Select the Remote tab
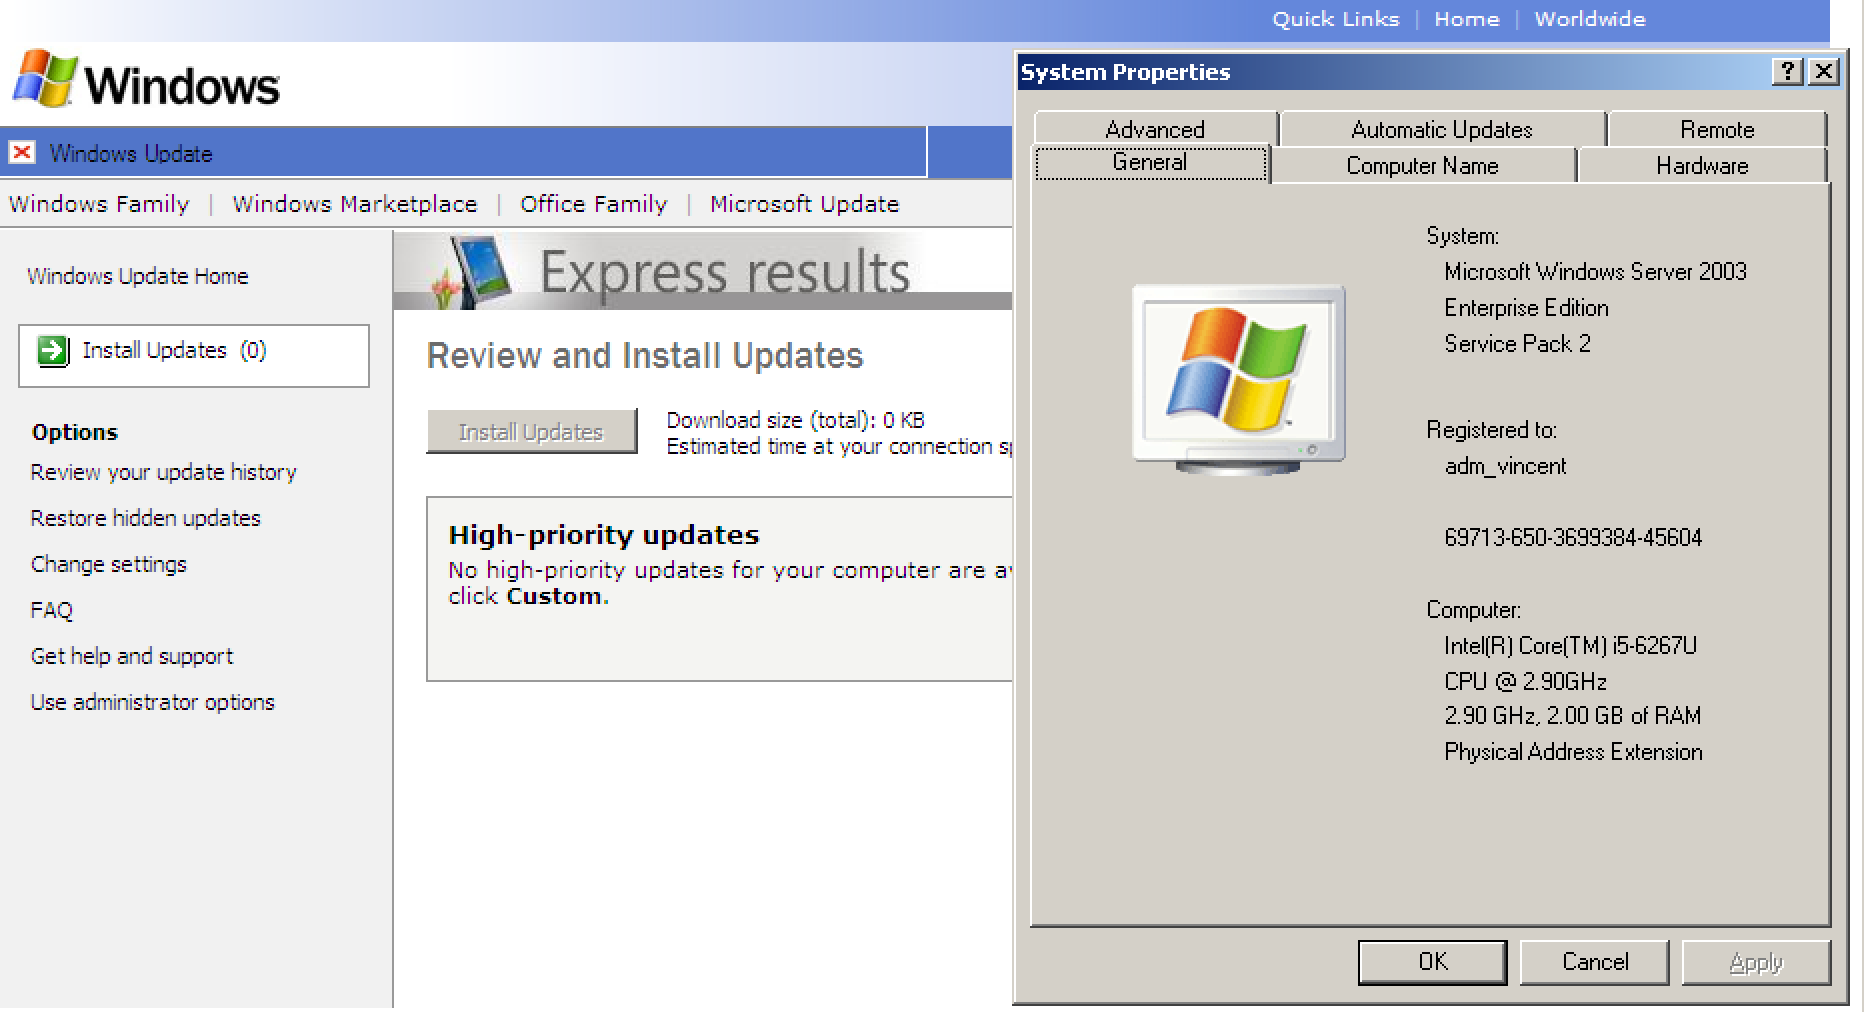1864x1012 pixels. [1717, 129]
